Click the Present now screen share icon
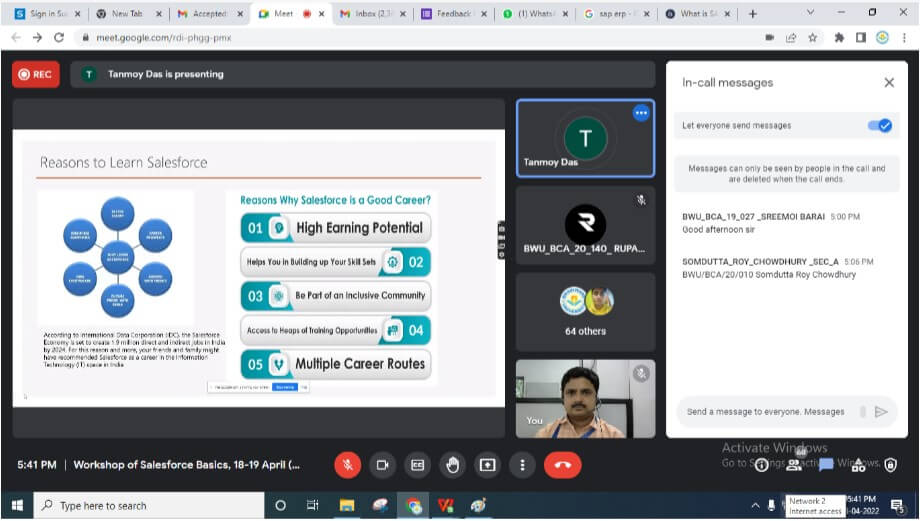This screenshot has height=521, width=920. (487, 465)
